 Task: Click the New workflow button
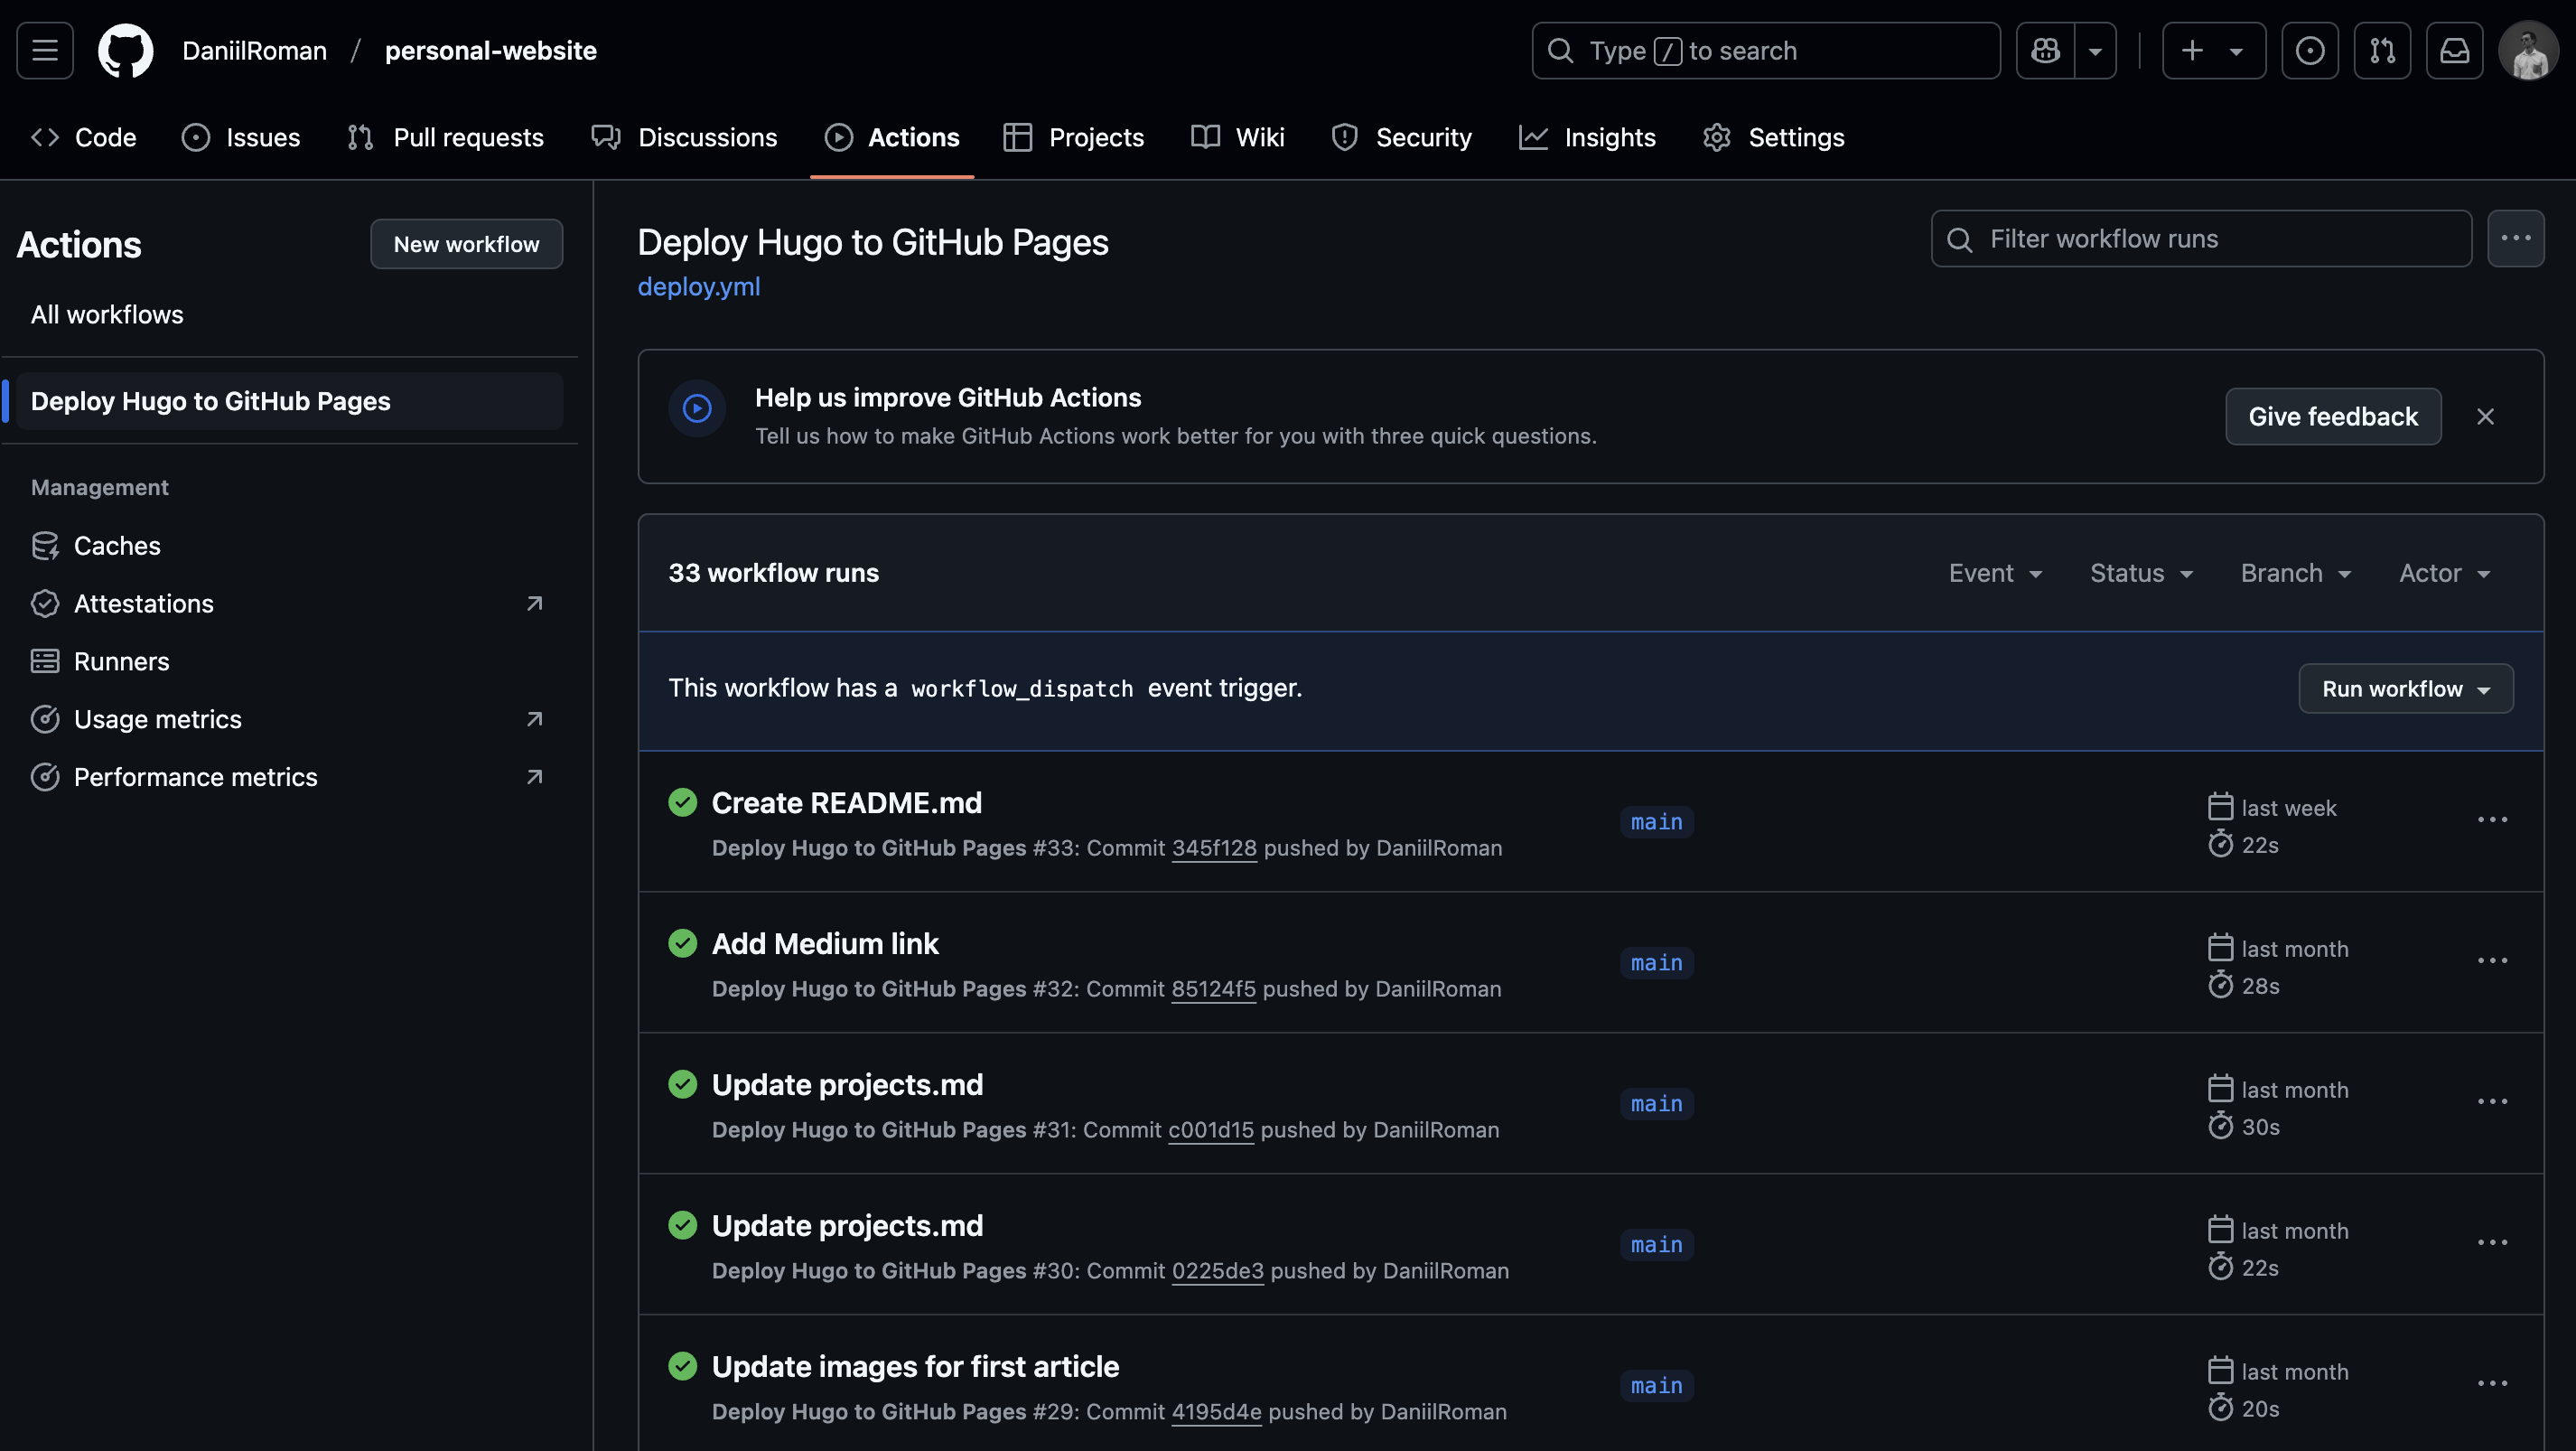pos(466,244)
